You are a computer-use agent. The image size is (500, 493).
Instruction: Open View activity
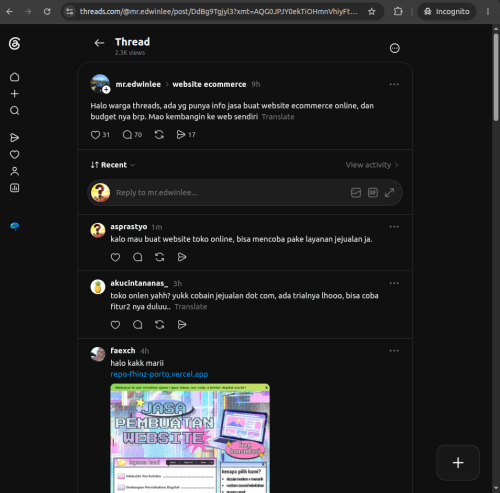(372, 165)
